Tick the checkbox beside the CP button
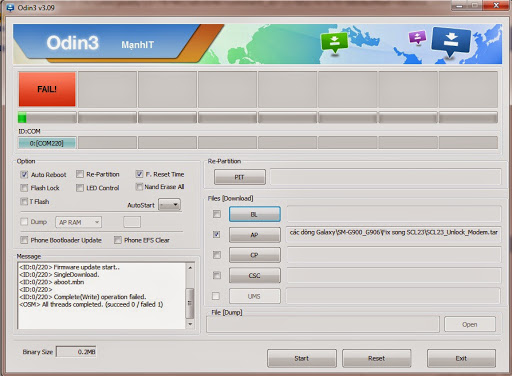The width and height of the screenshot is (512, 376). (217, 255)
